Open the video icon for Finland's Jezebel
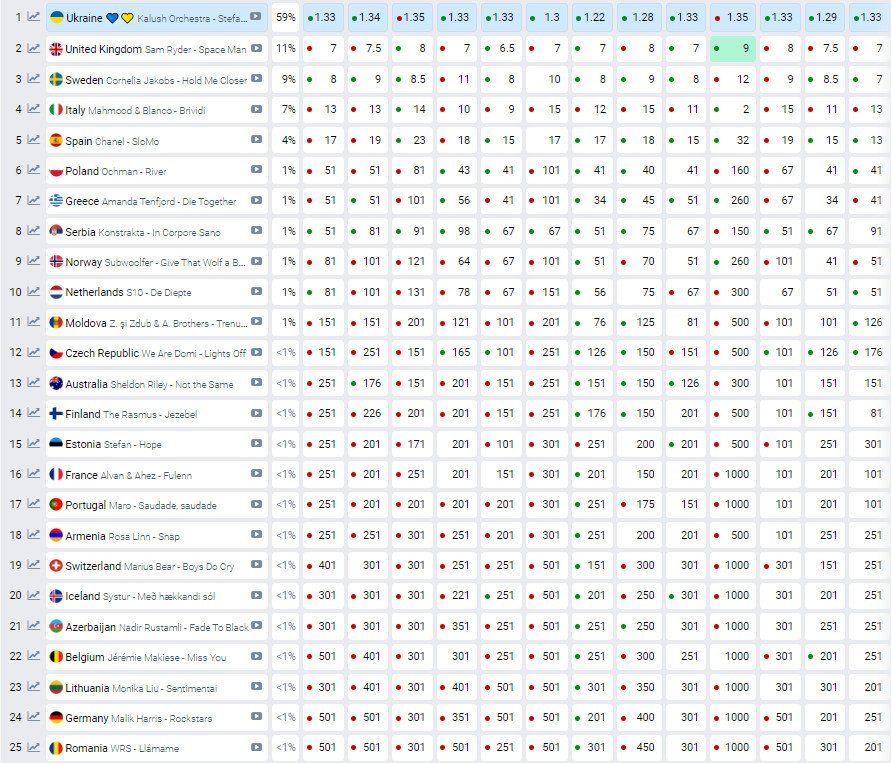 pos(256,413)
